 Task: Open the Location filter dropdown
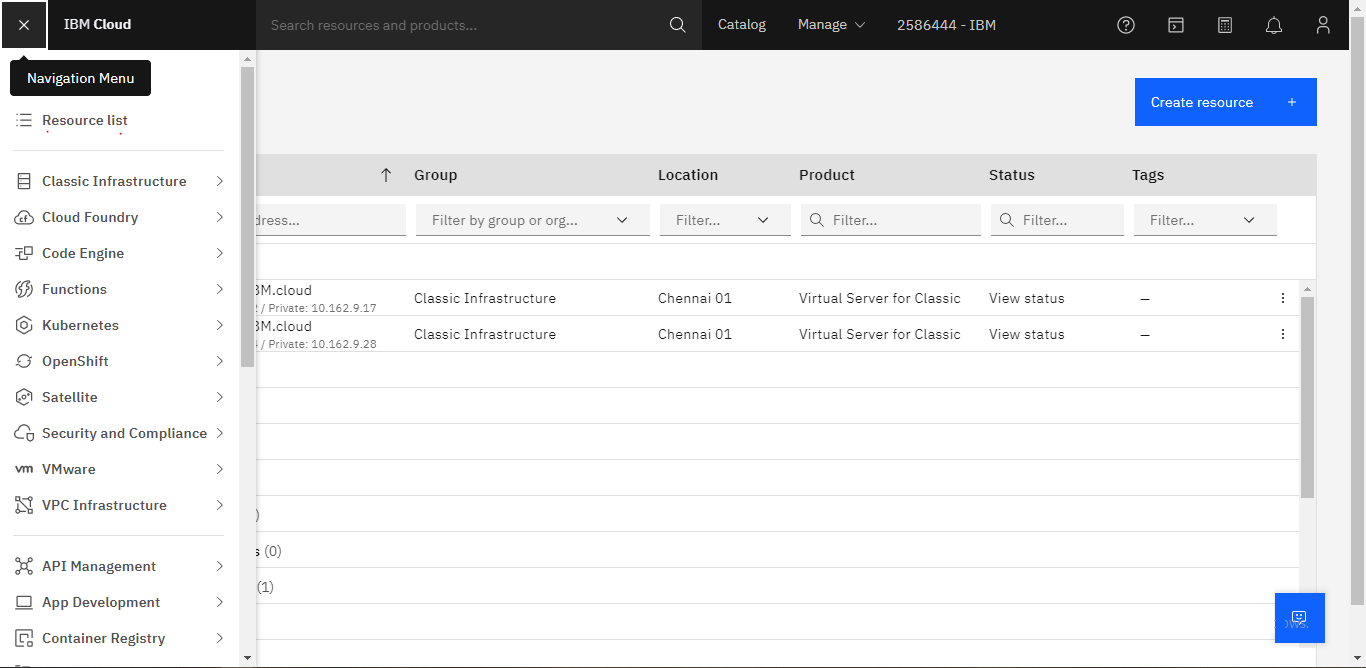[x=724, y=220]
